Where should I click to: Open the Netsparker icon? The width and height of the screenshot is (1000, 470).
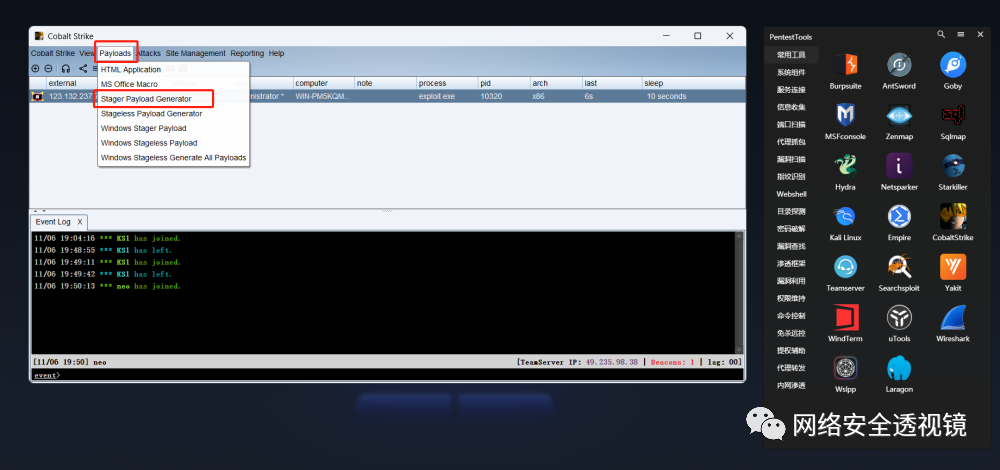pos(899,165)
